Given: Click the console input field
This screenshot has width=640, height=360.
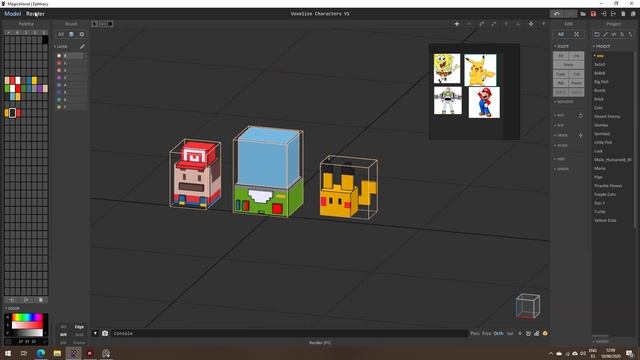Looking at the screenshot, I should 289,333.
